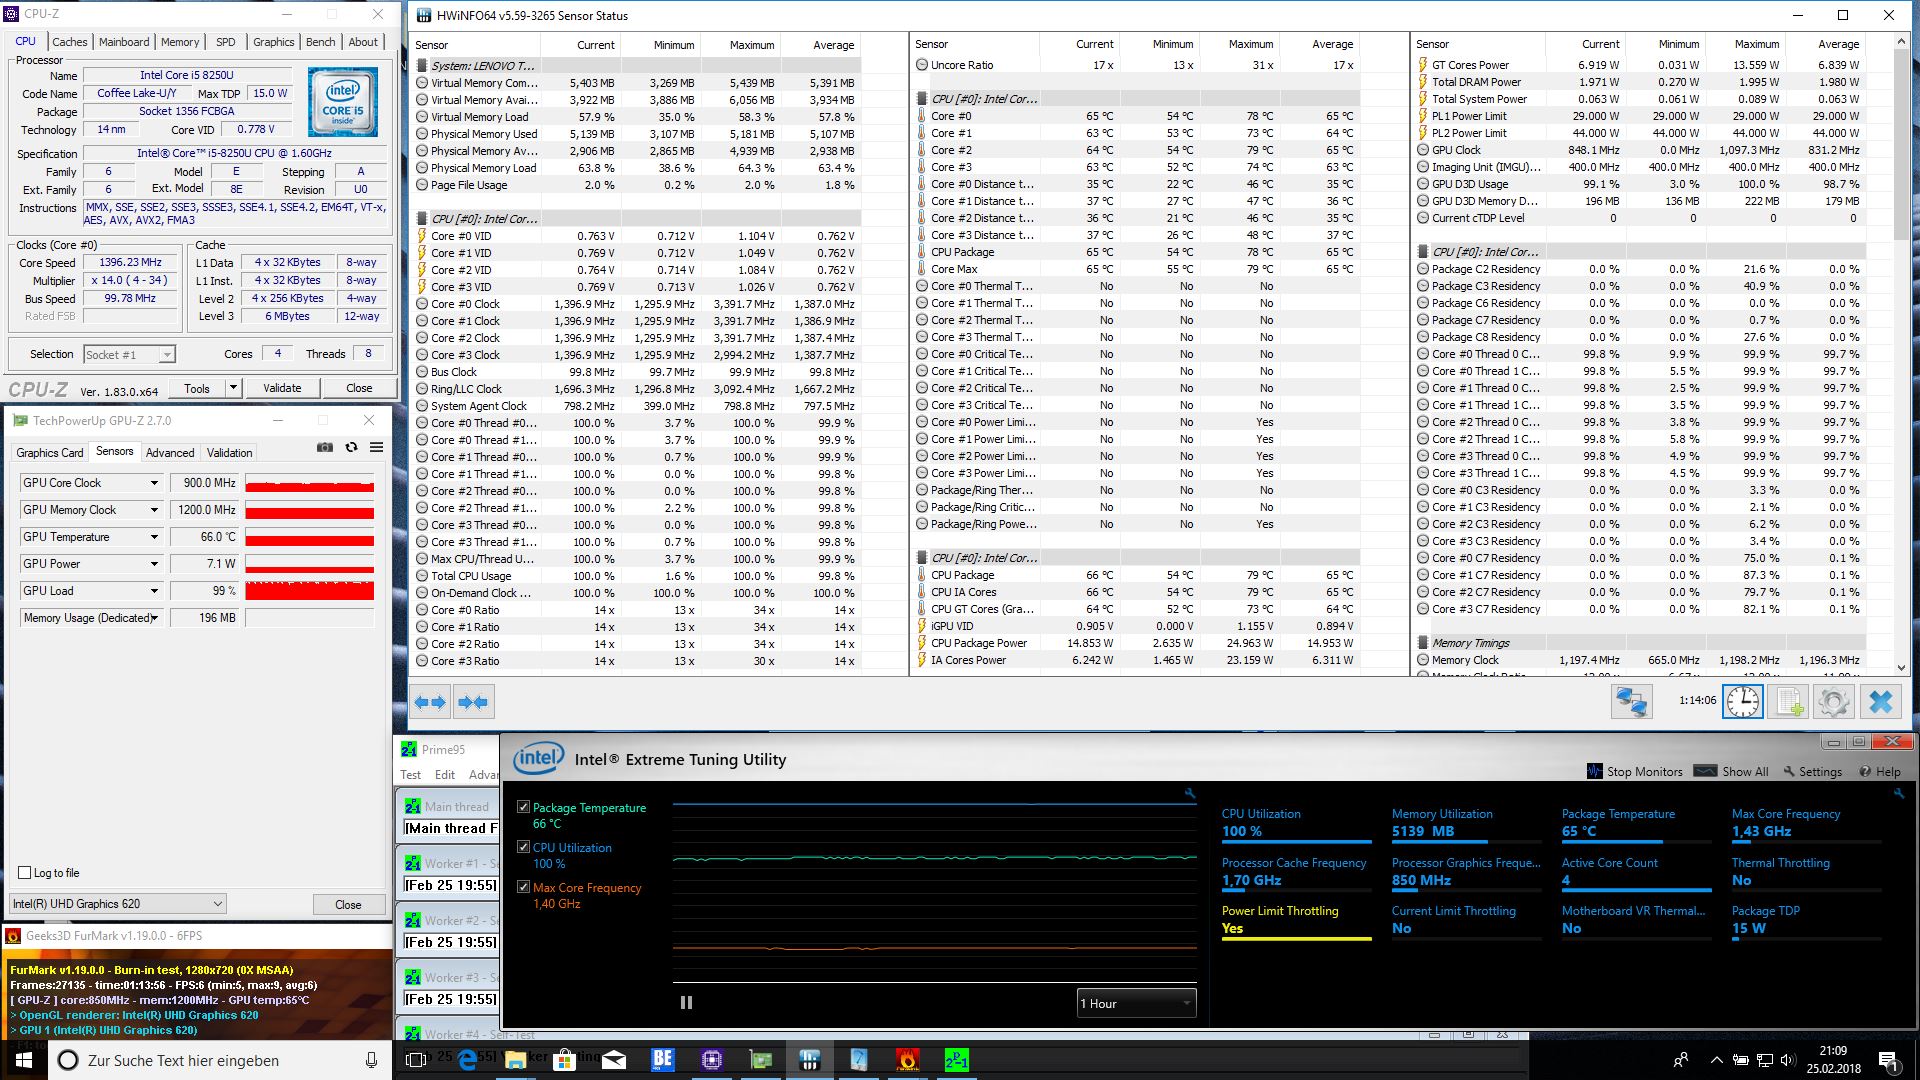Open the CPU-Z Tools dropdown arrow
This screenshot has width=1920, height=1080.
click(x=233, y=388)
